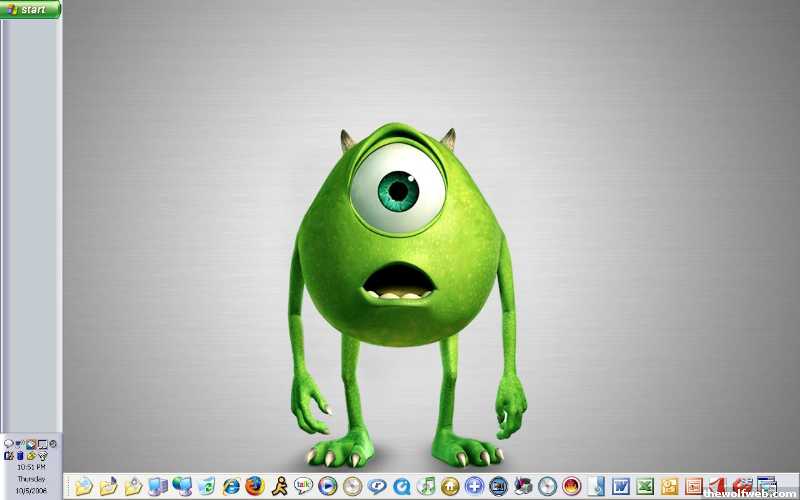Open the Recycle Bin shortcut
The width and height of the screenshot is (800, 500).
pos(206,486)
